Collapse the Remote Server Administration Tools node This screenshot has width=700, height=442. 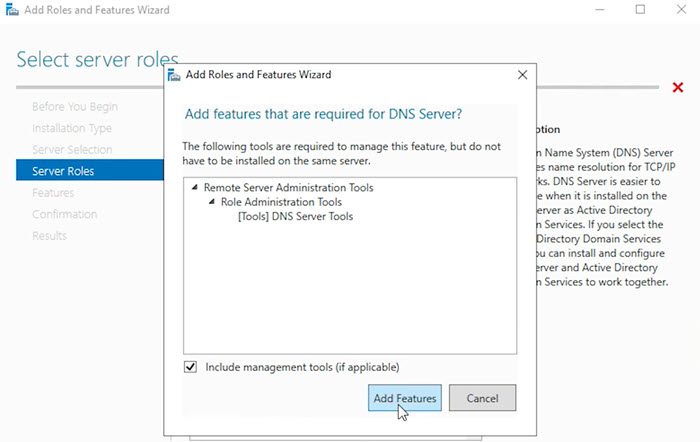(x=194, y=187)
